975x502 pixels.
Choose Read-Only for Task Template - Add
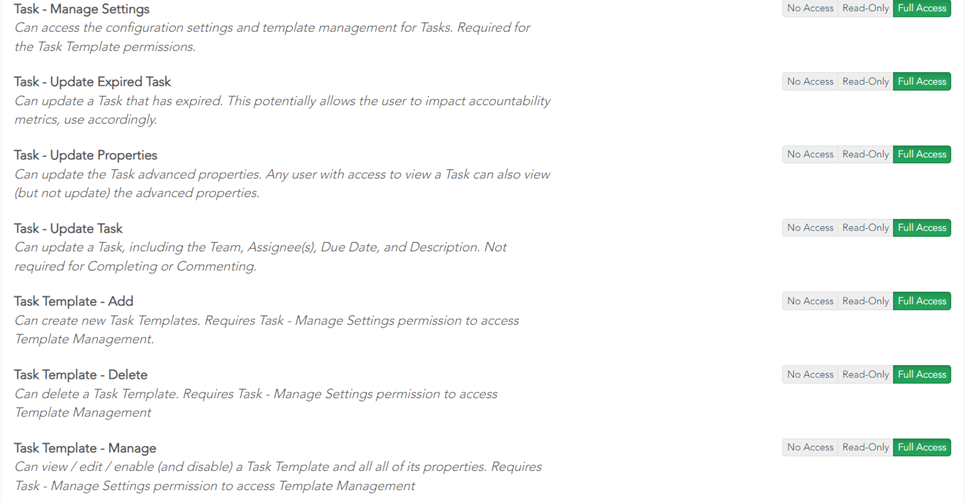(865, 301)
